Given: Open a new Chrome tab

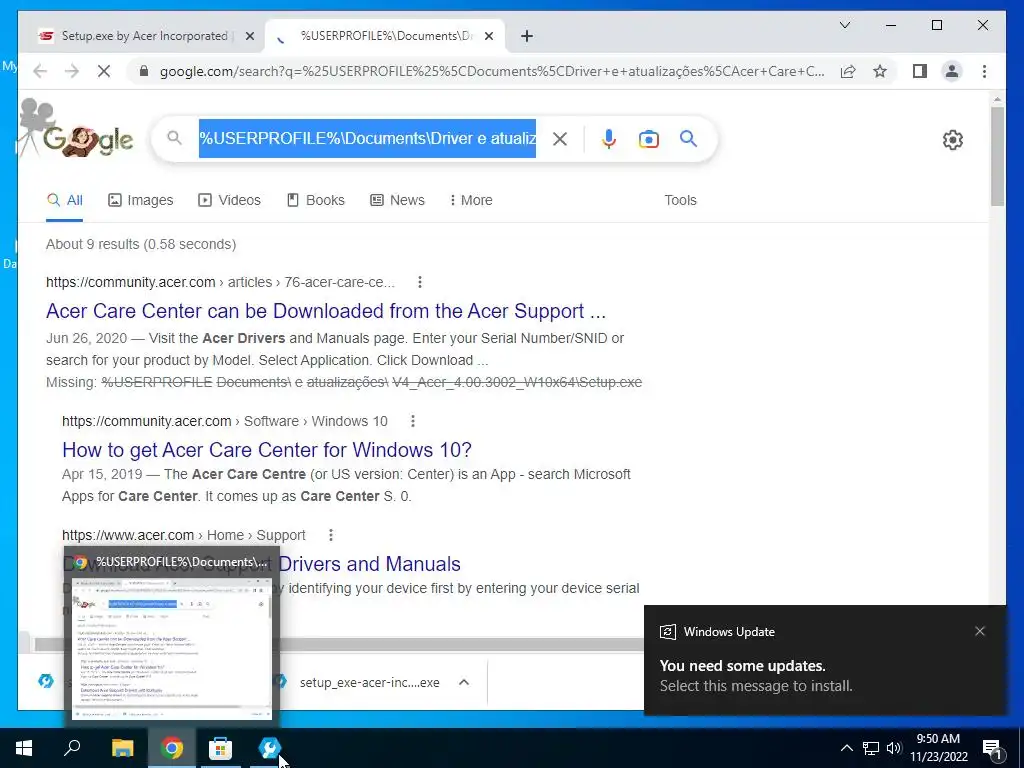Looking at the screenshot, I should coord(527,36).
